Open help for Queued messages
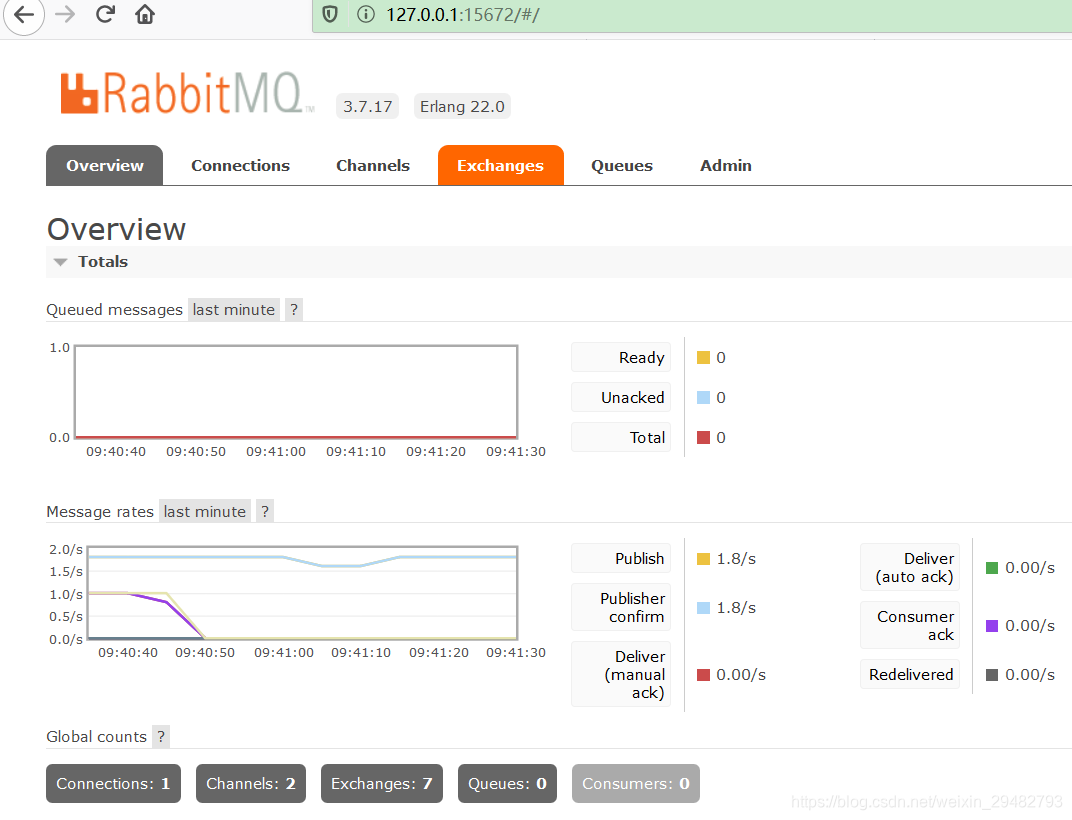 294,310
